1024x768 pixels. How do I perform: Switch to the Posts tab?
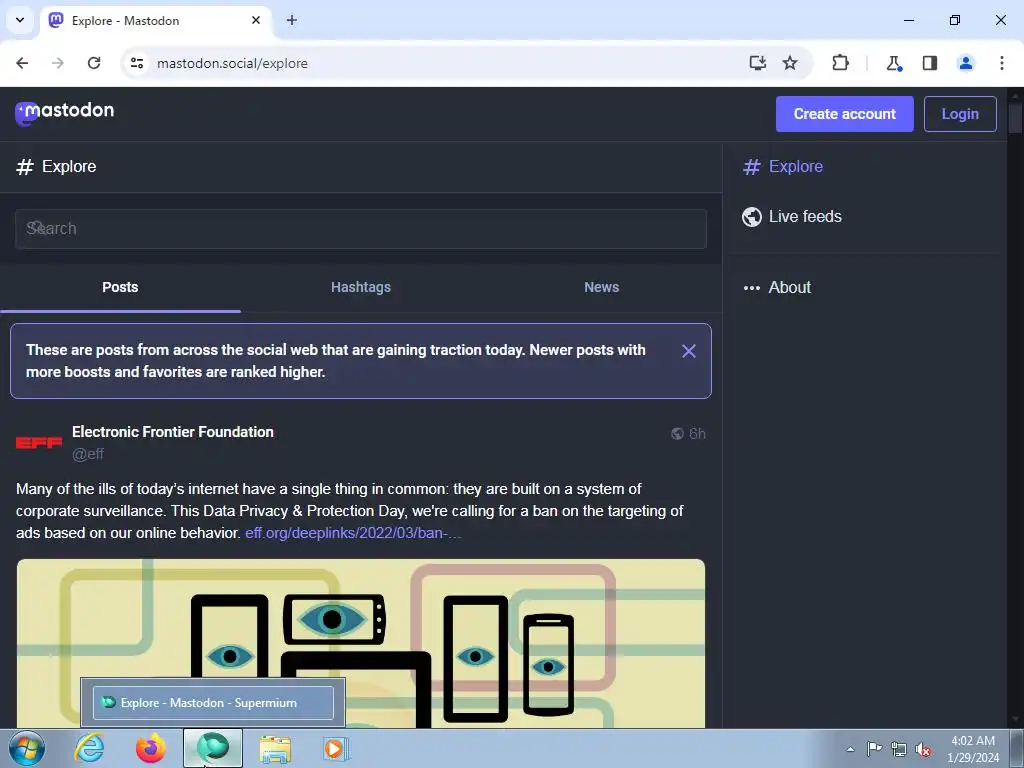click(120, 287)
